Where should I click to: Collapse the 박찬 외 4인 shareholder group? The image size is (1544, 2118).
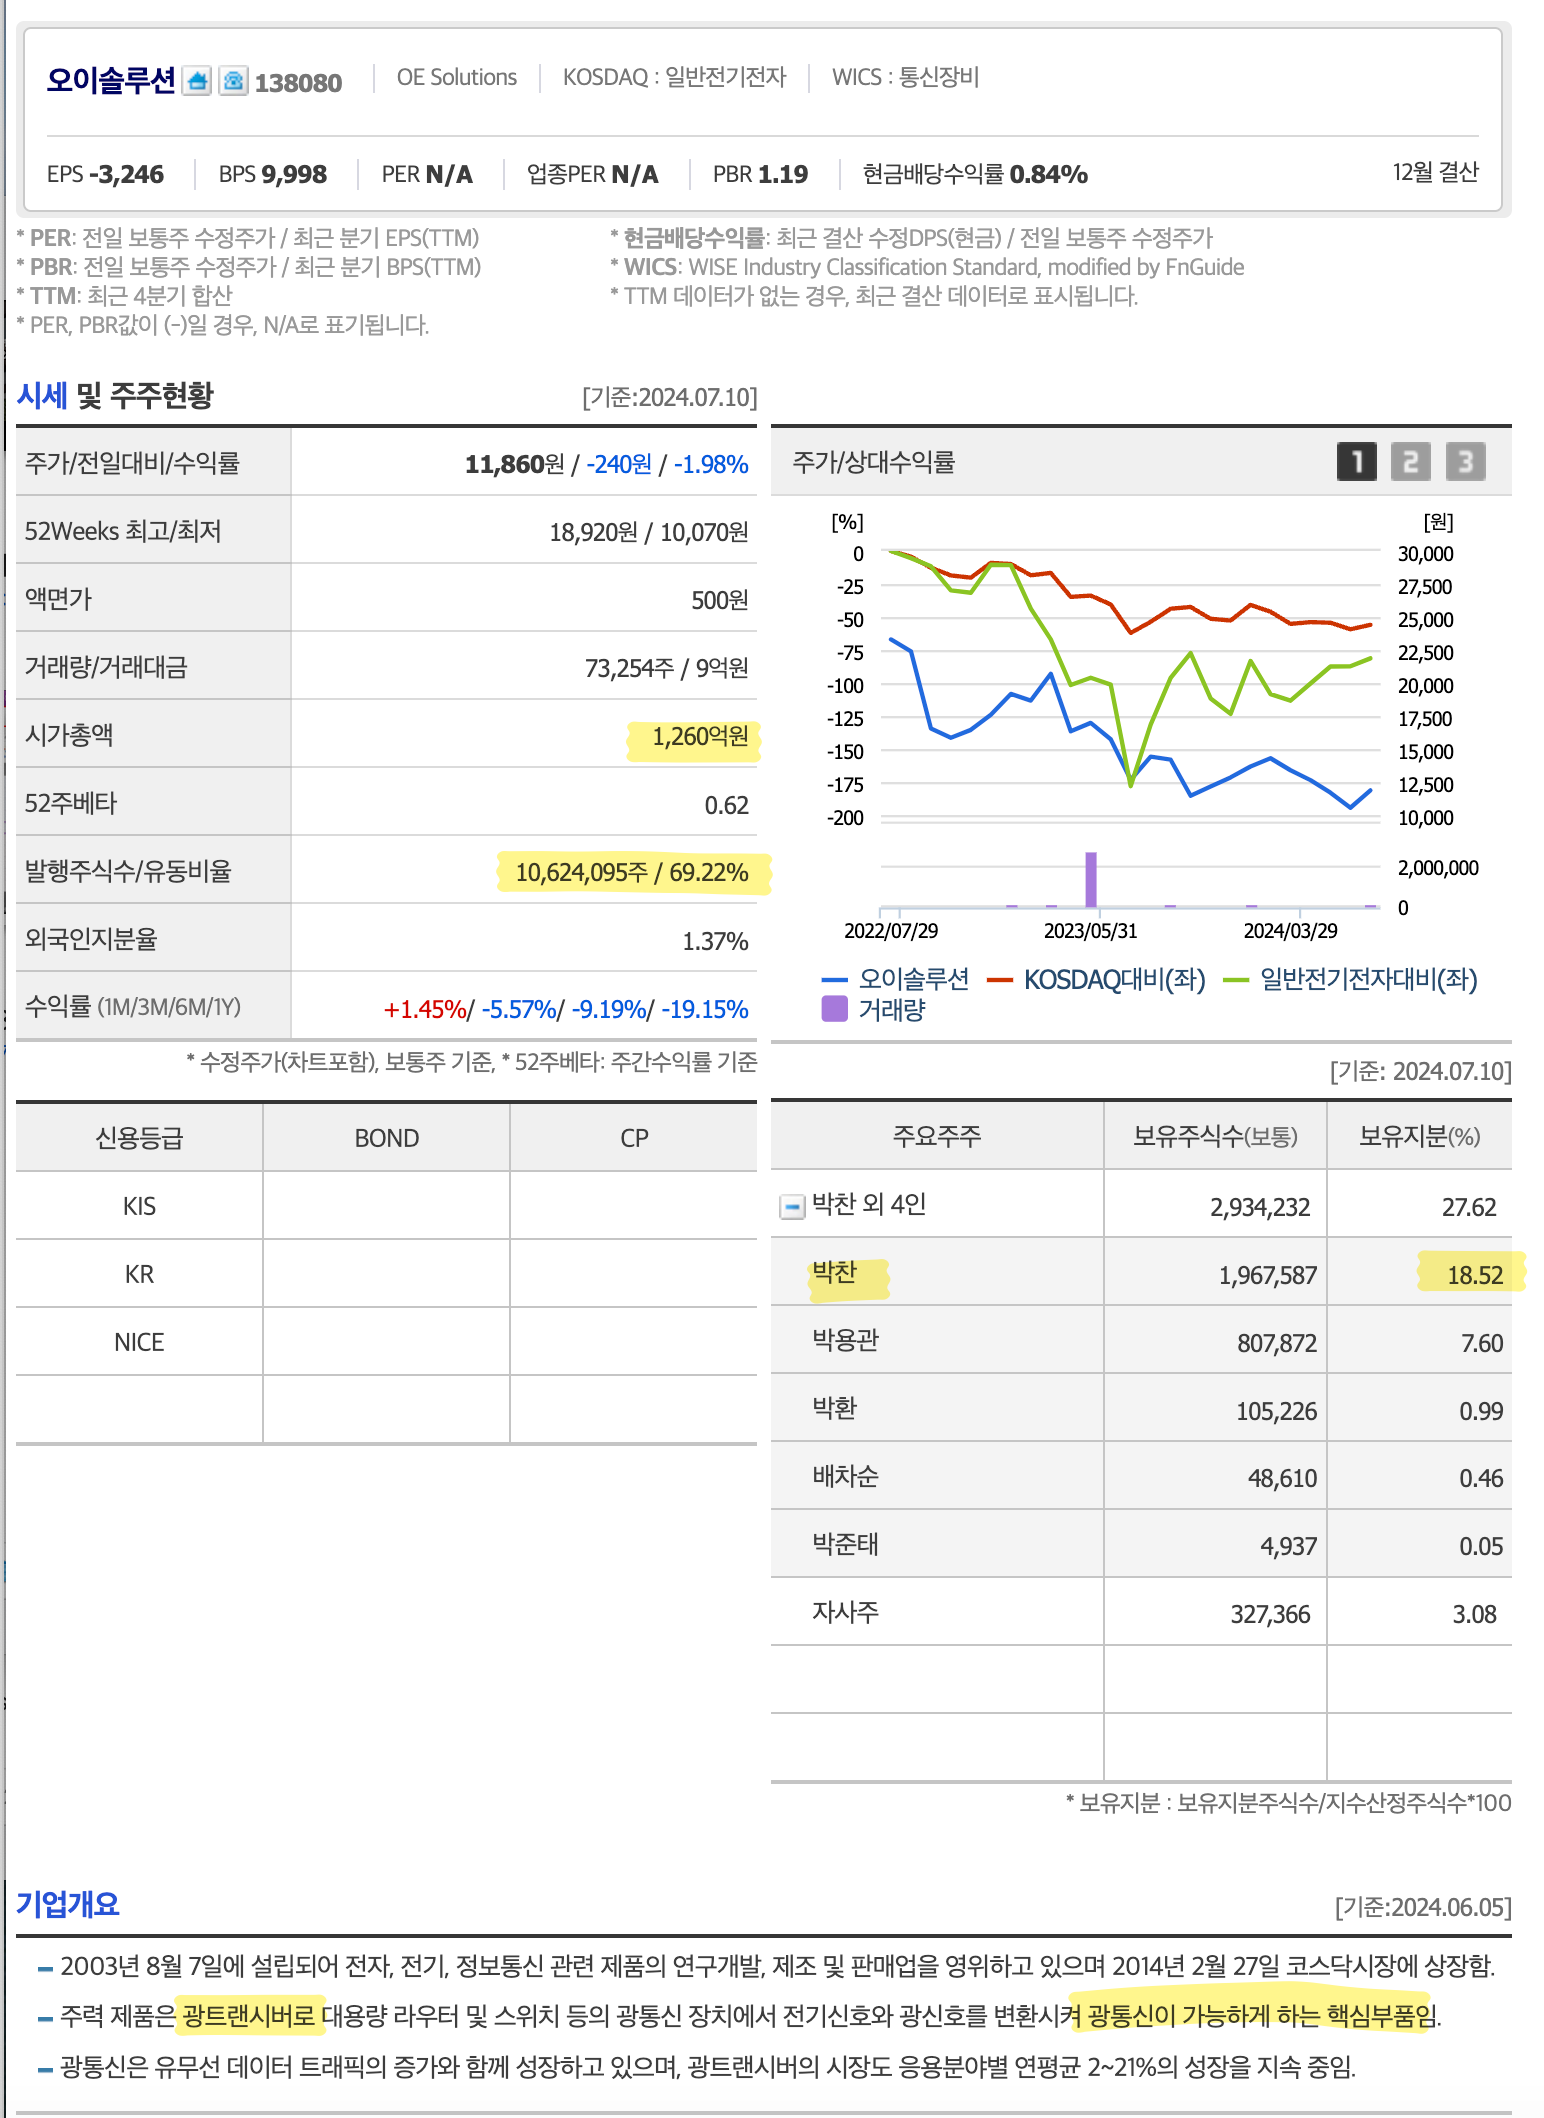click(x=791, y=1206)
